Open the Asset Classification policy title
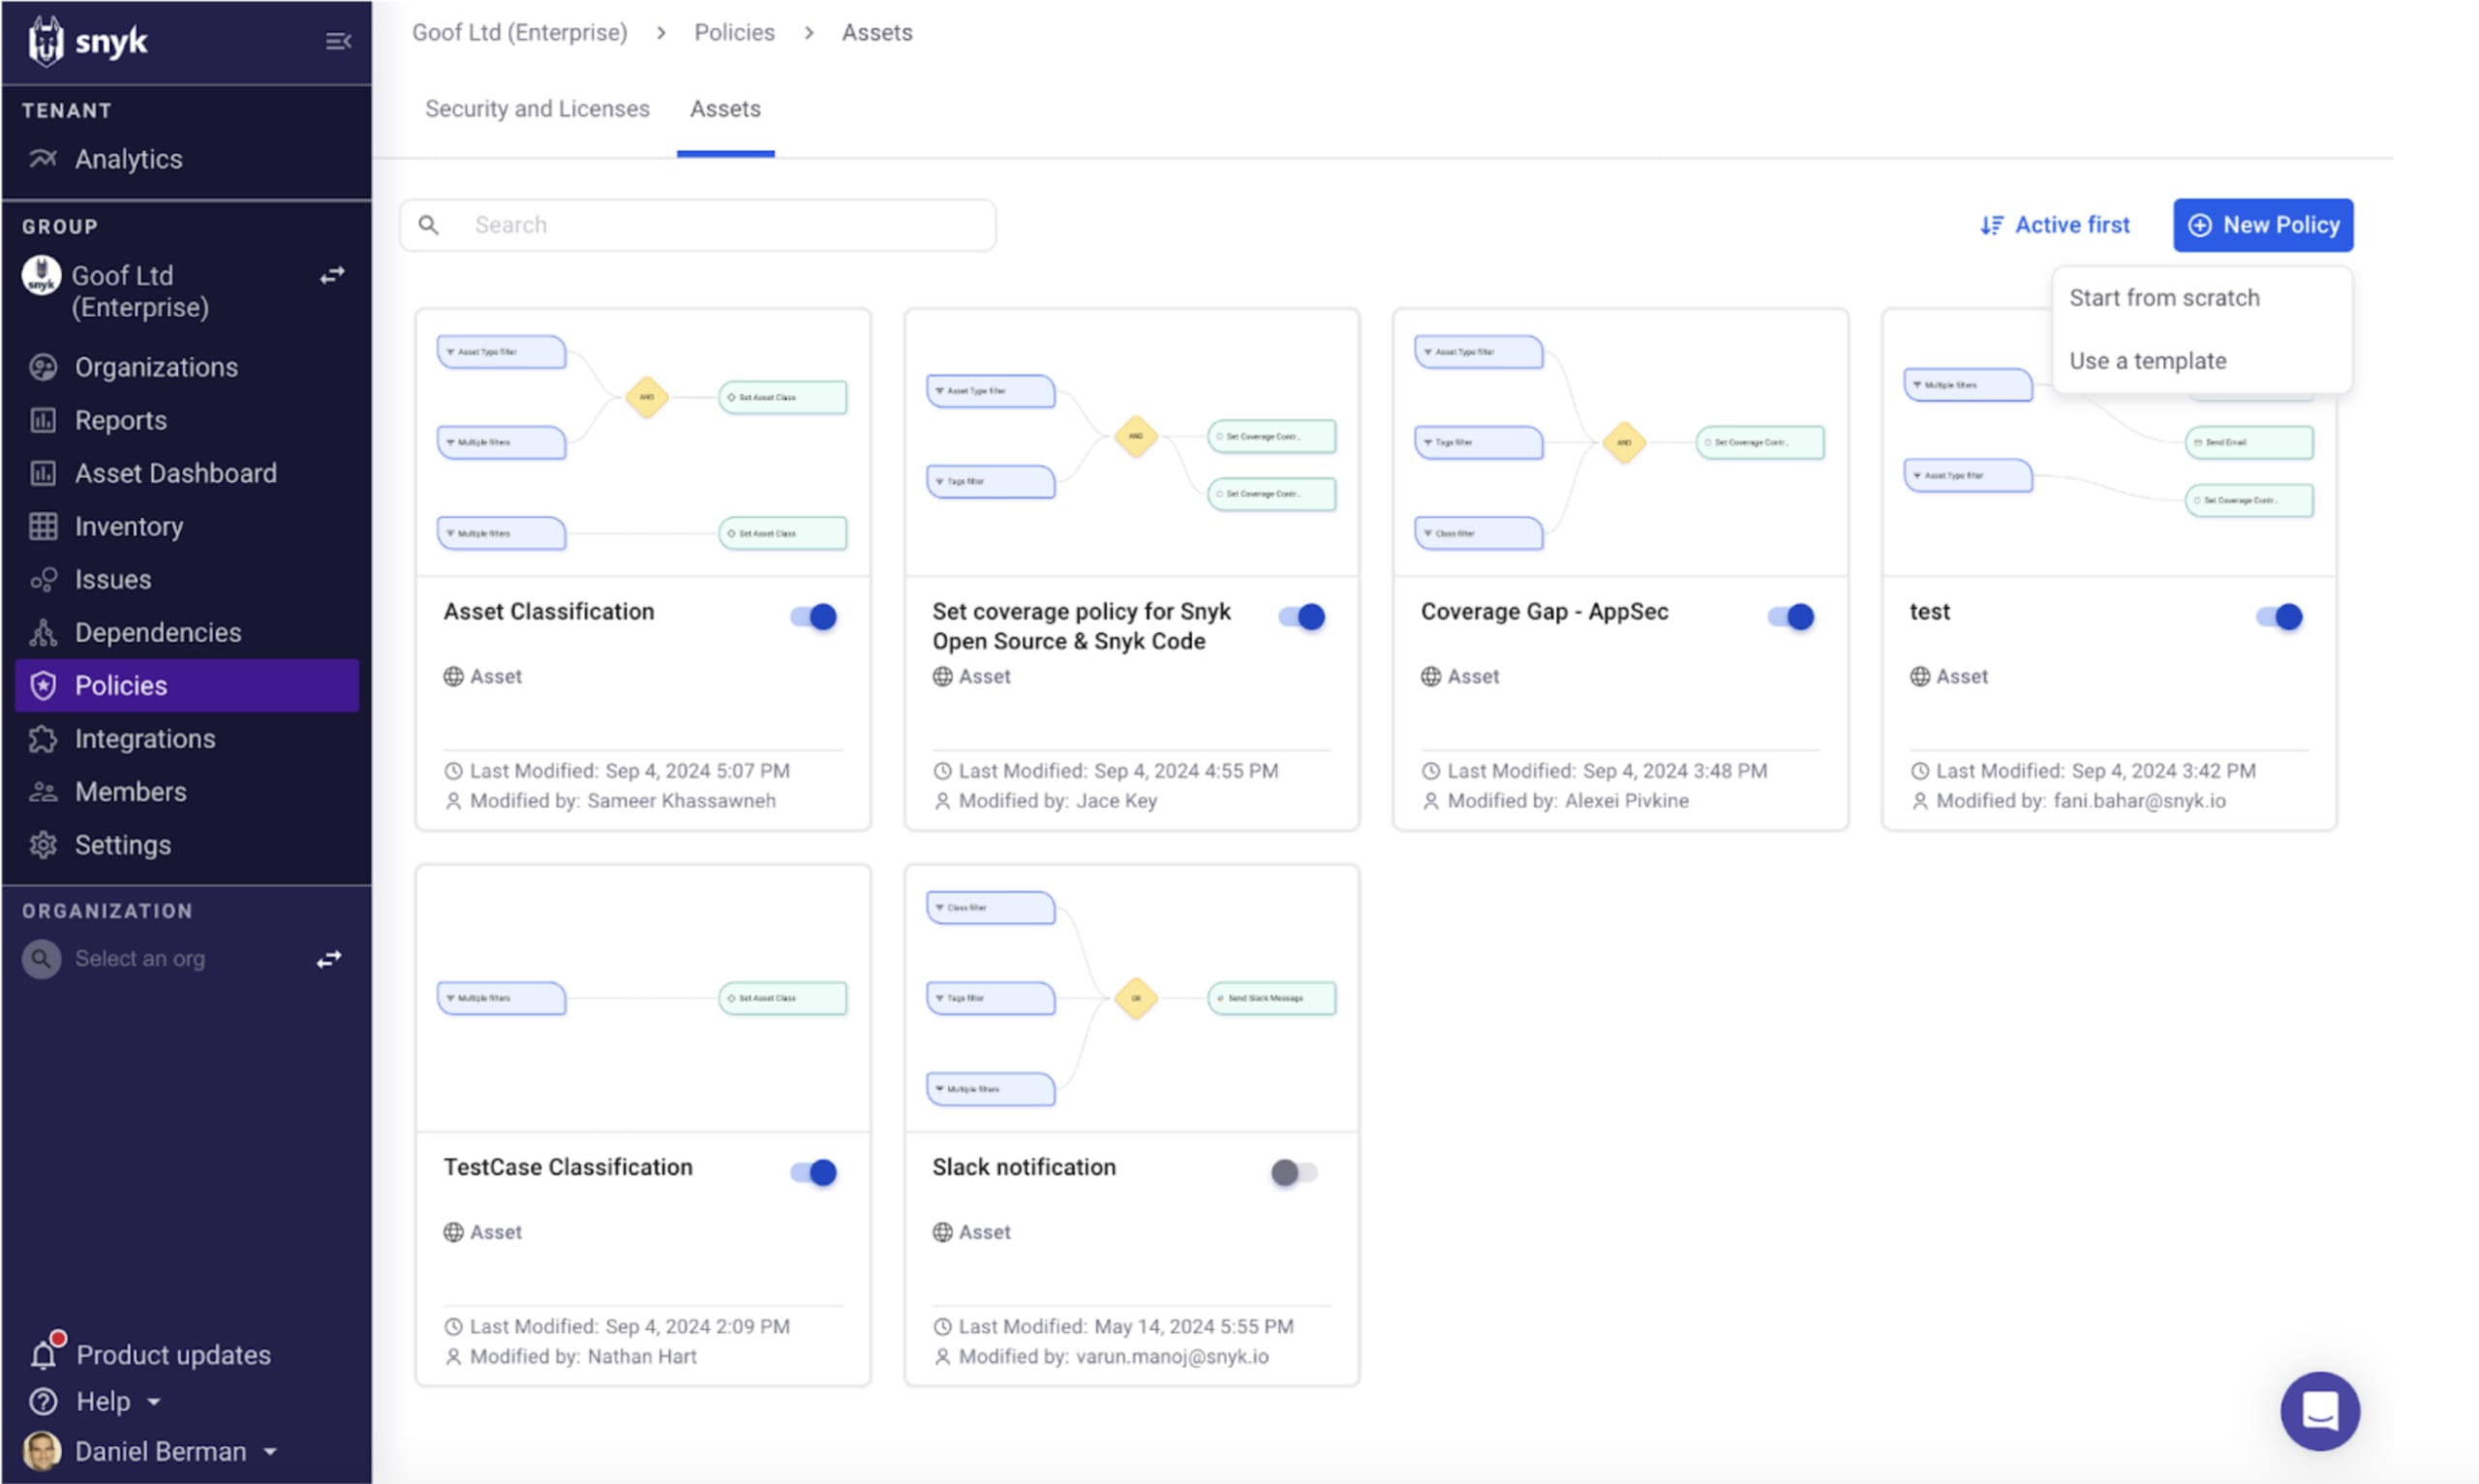This screenshot has width=2479, height=1484. [548, 611]
